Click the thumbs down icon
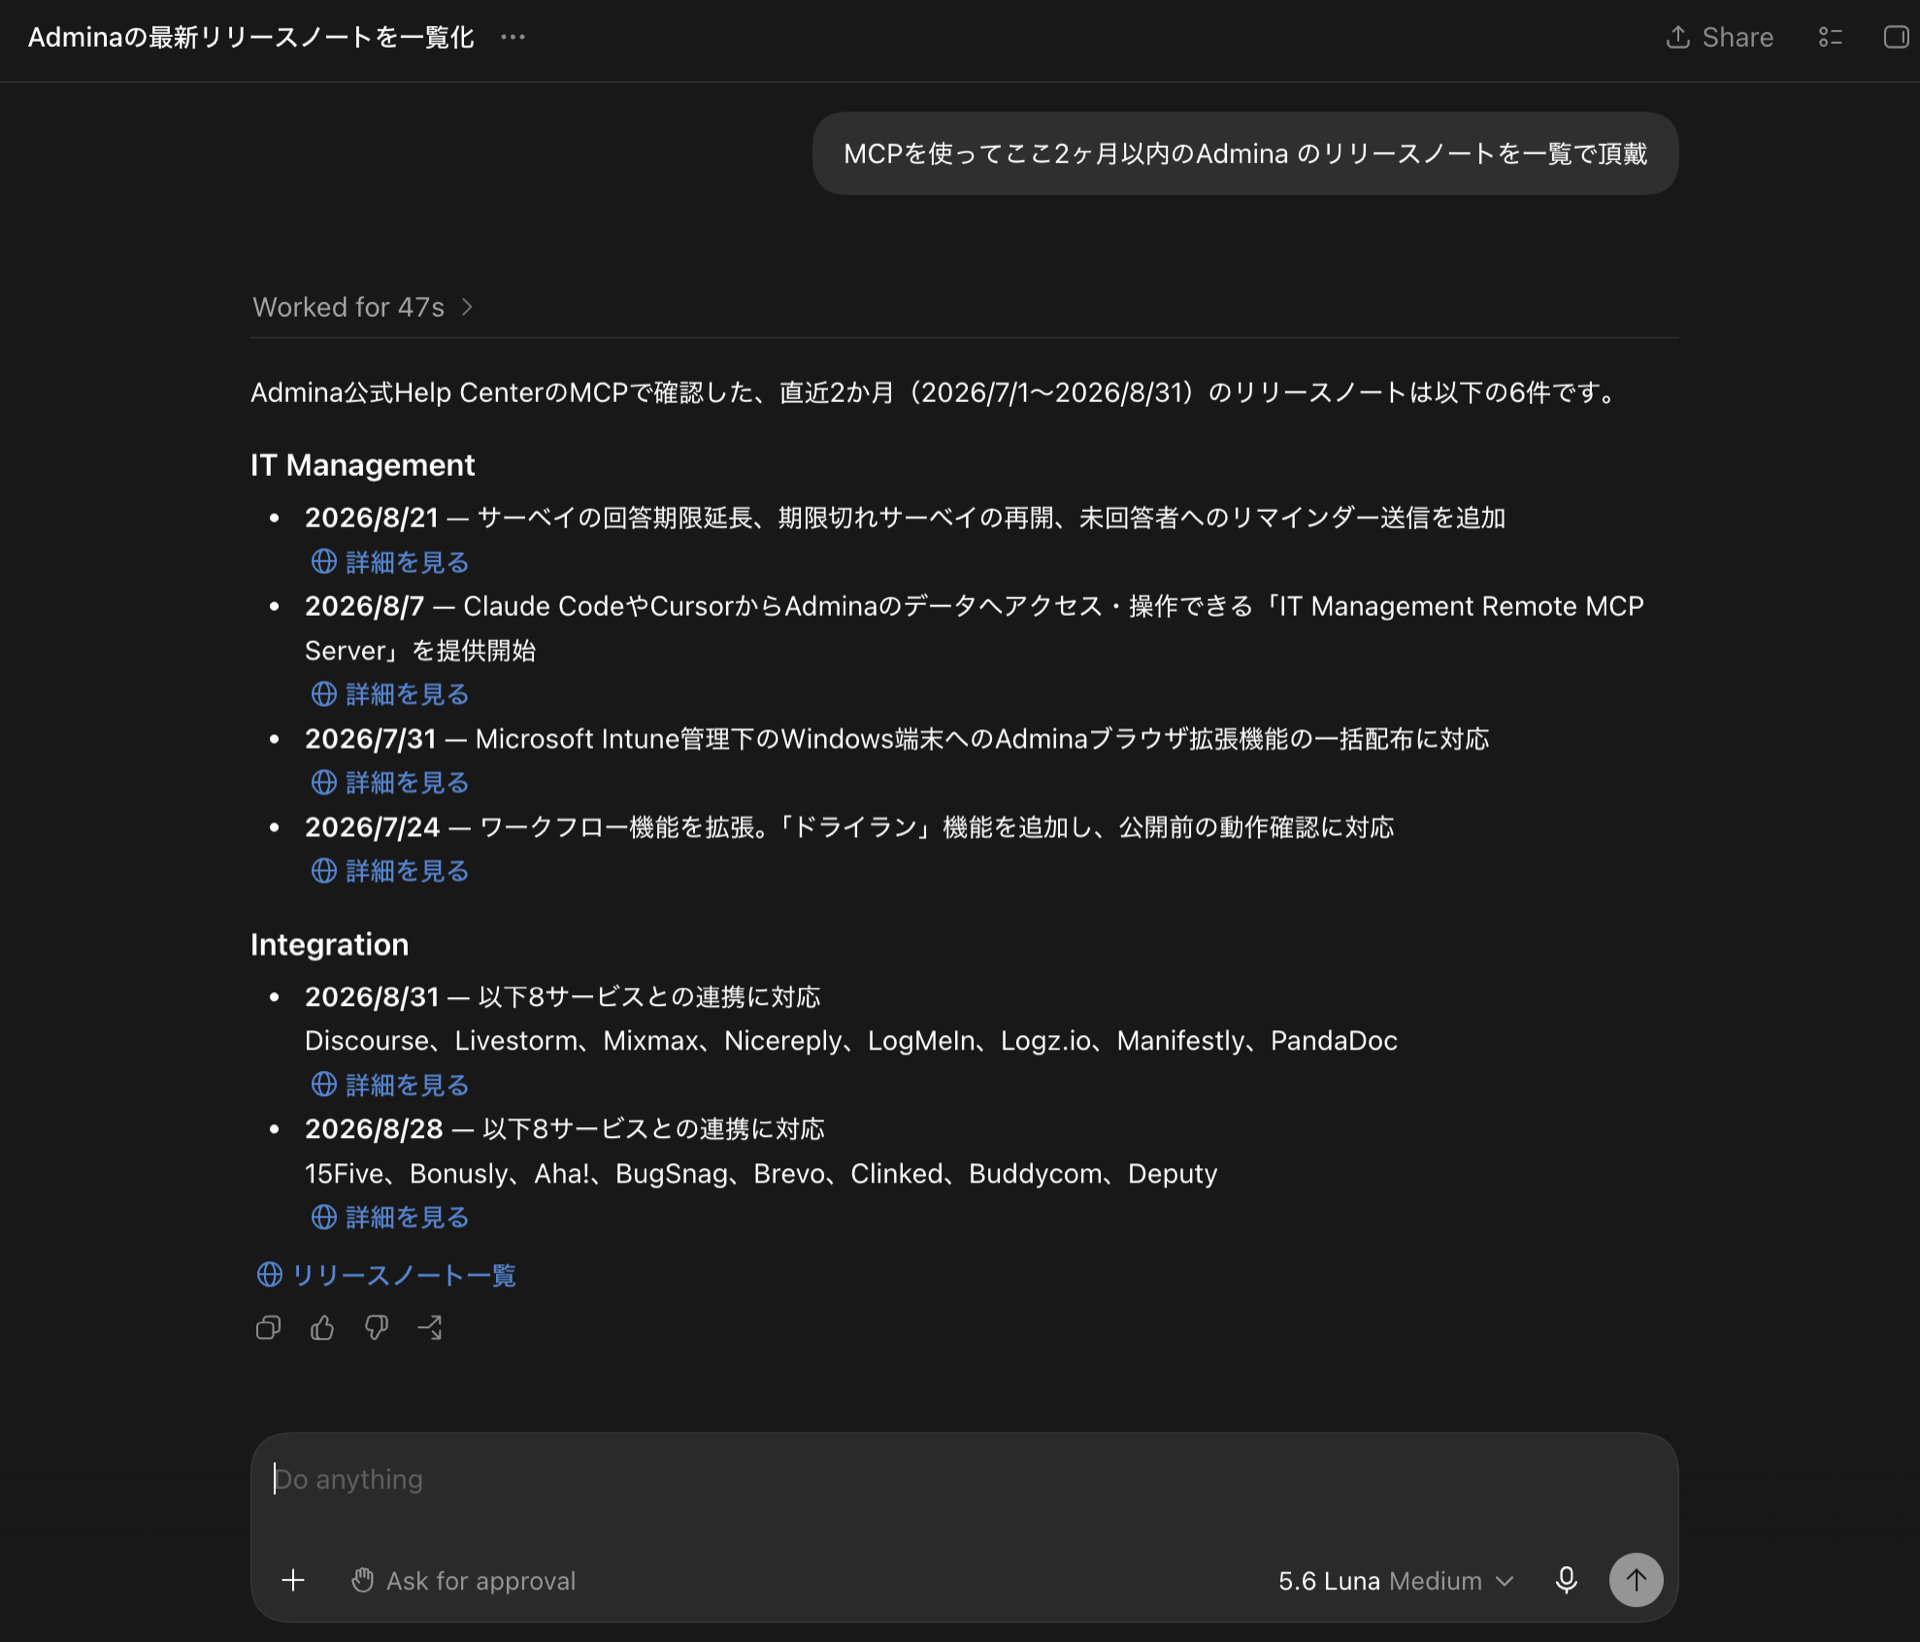The width and height of the screenshot is (1920, 1642). click(x=376, y=1328)
